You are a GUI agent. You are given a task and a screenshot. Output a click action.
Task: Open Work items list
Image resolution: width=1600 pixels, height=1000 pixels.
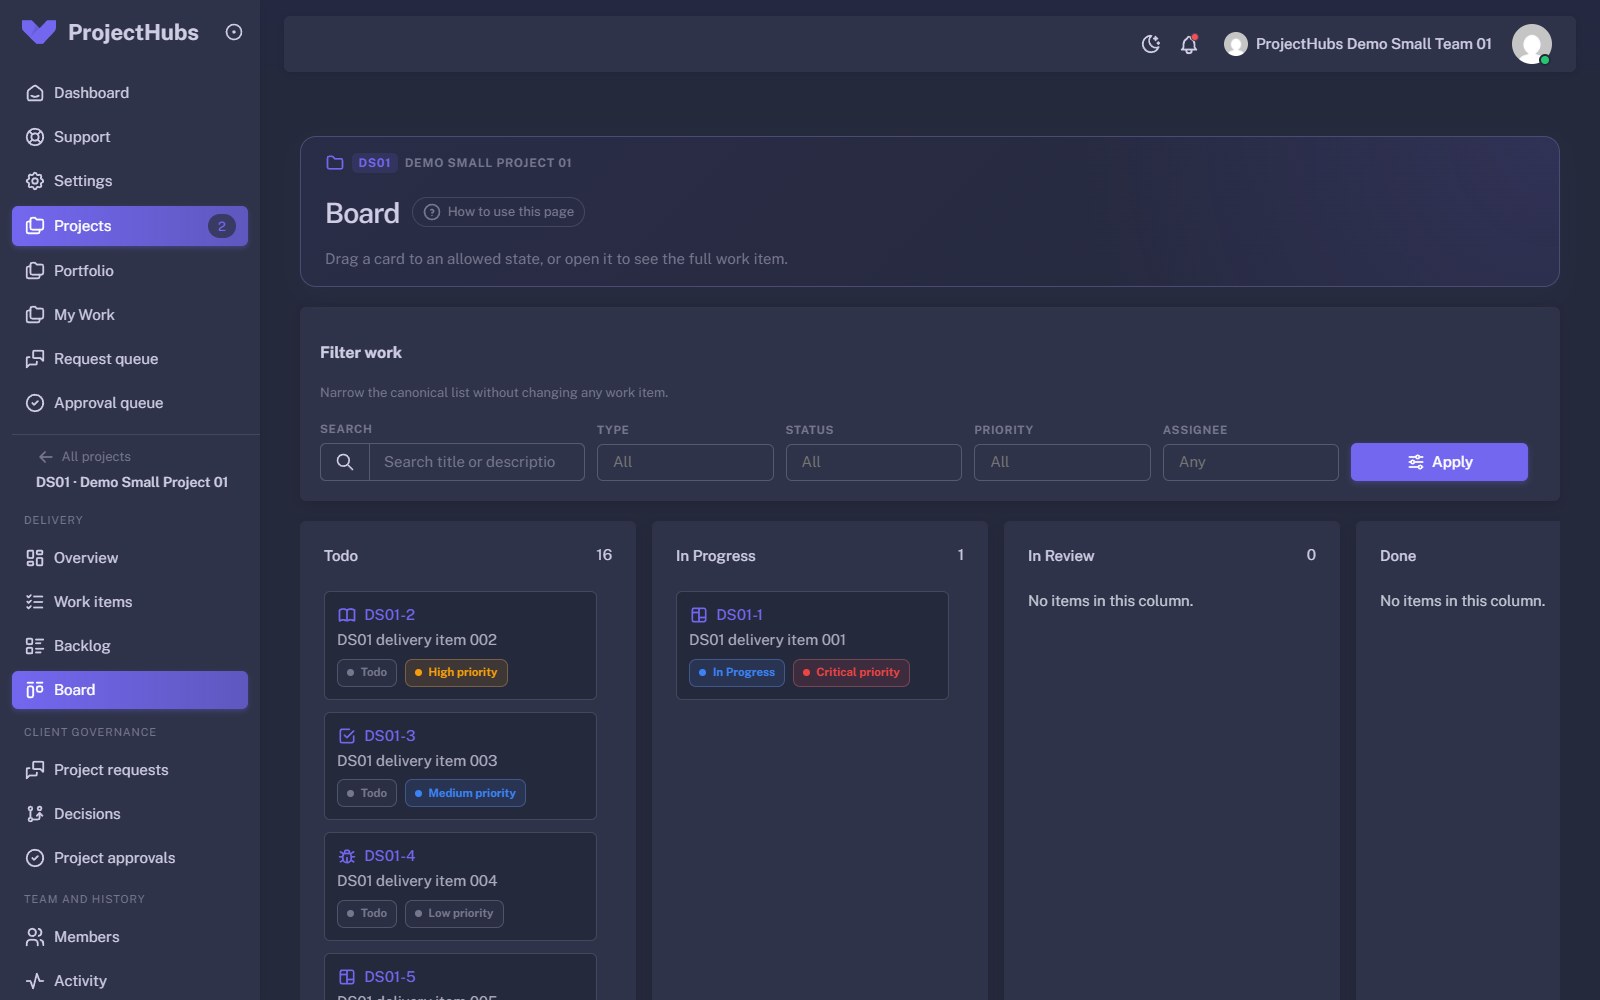click(130, 602)
